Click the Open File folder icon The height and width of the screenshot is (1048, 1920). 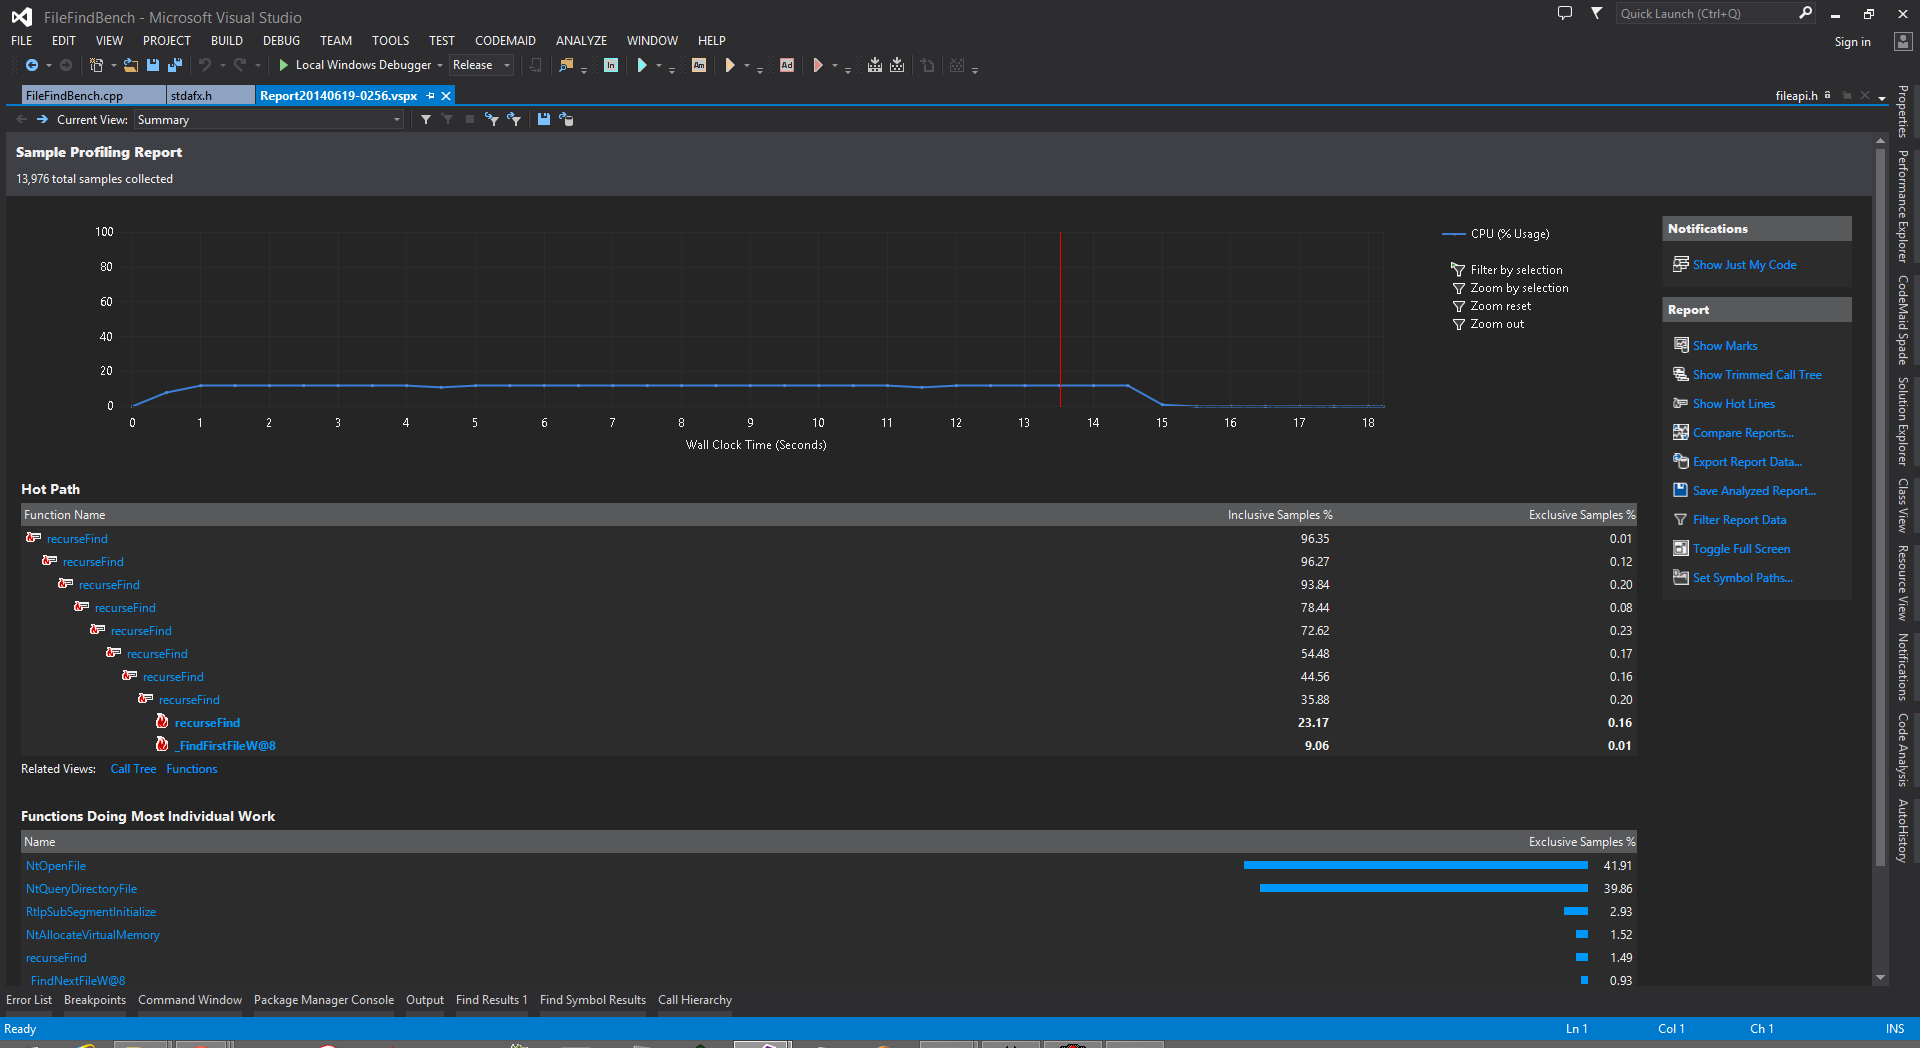(x=131, y=65)
